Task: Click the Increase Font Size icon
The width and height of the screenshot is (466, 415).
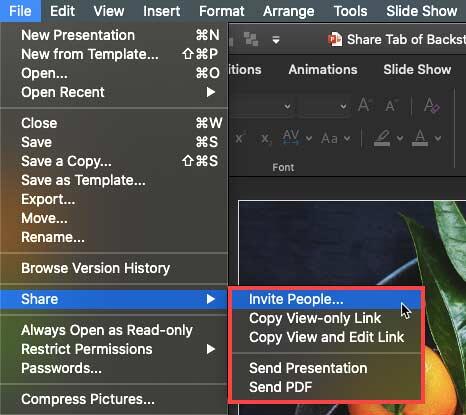Action: (364, 105)
